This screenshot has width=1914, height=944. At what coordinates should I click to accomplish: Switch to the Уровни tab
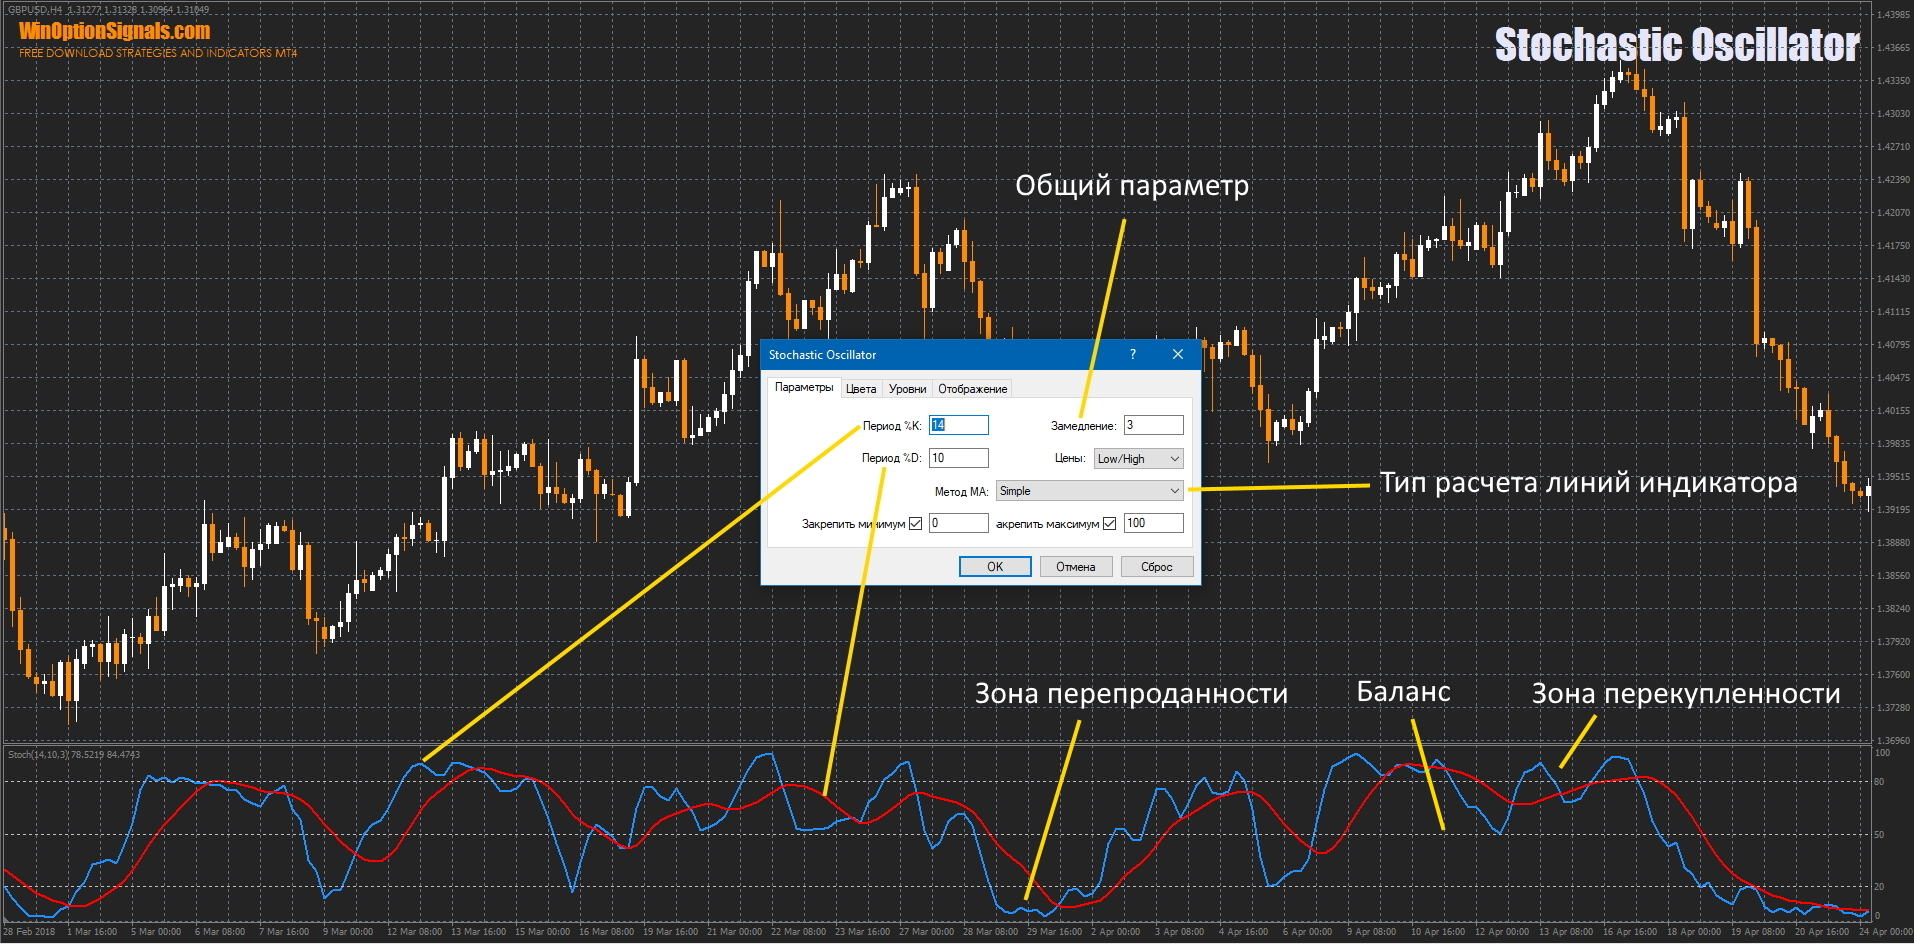point(907,389)
